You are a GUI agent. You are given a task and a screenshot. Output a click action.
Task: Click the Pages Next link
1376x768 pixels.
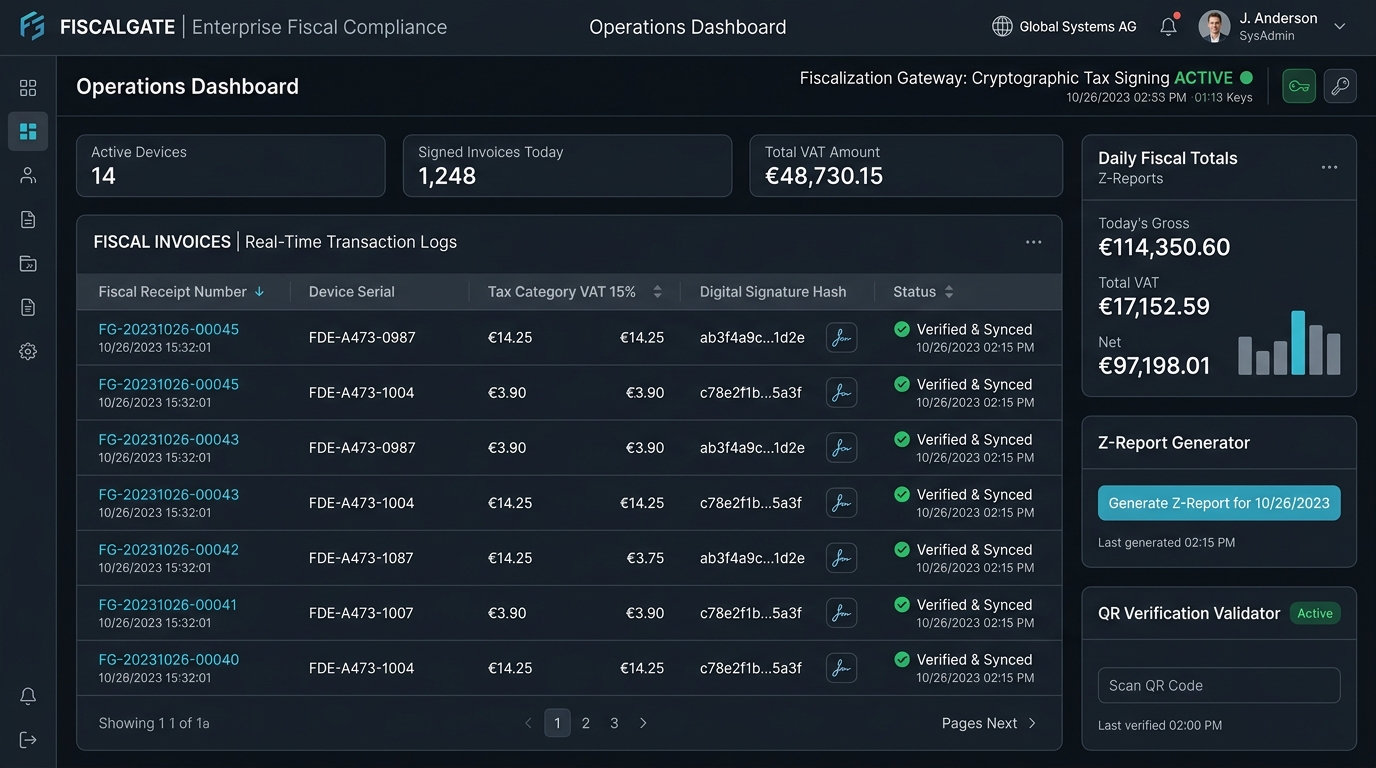(x=990, y=723)
